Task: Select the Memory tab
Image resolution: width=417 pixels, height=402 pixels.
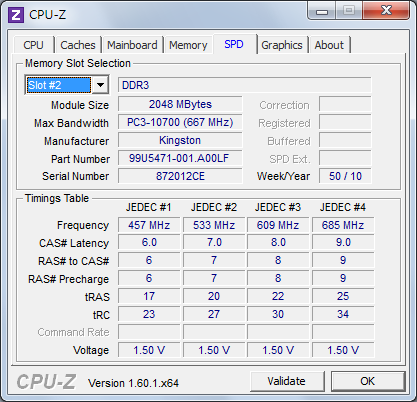Action: click(188, 45)
